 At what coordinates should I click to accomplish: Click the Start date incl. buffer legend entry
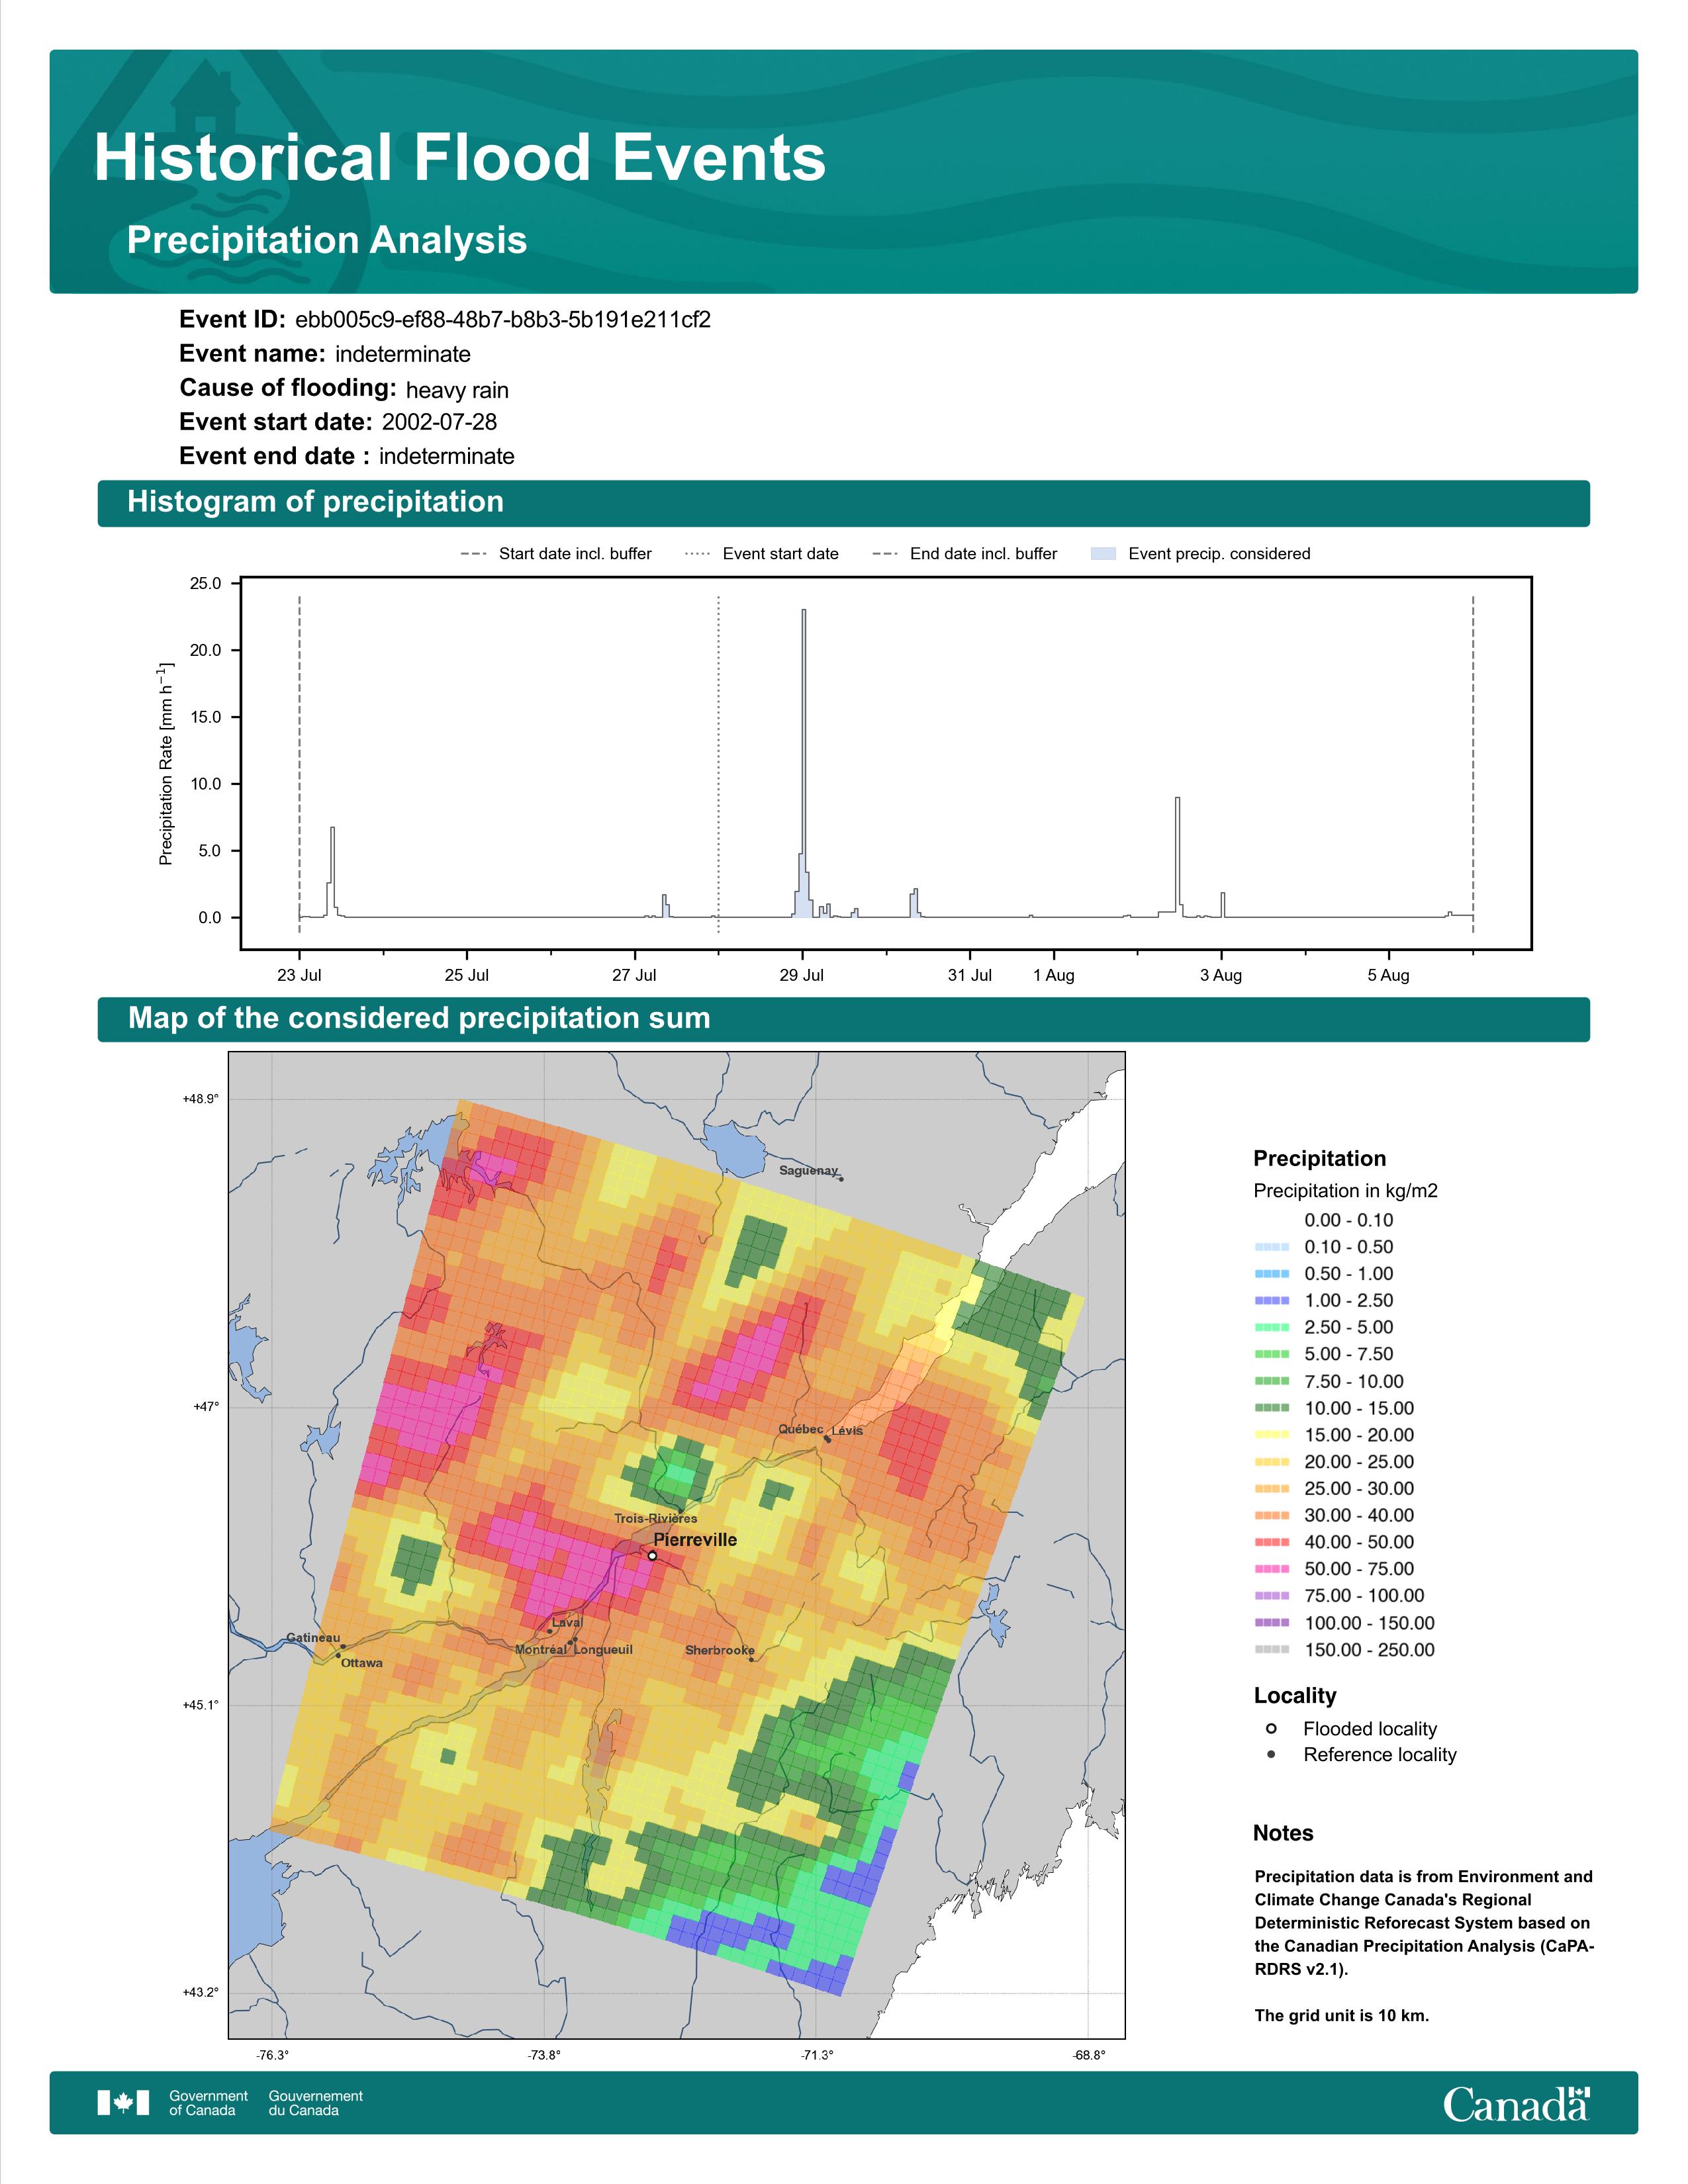click(556, 554)
